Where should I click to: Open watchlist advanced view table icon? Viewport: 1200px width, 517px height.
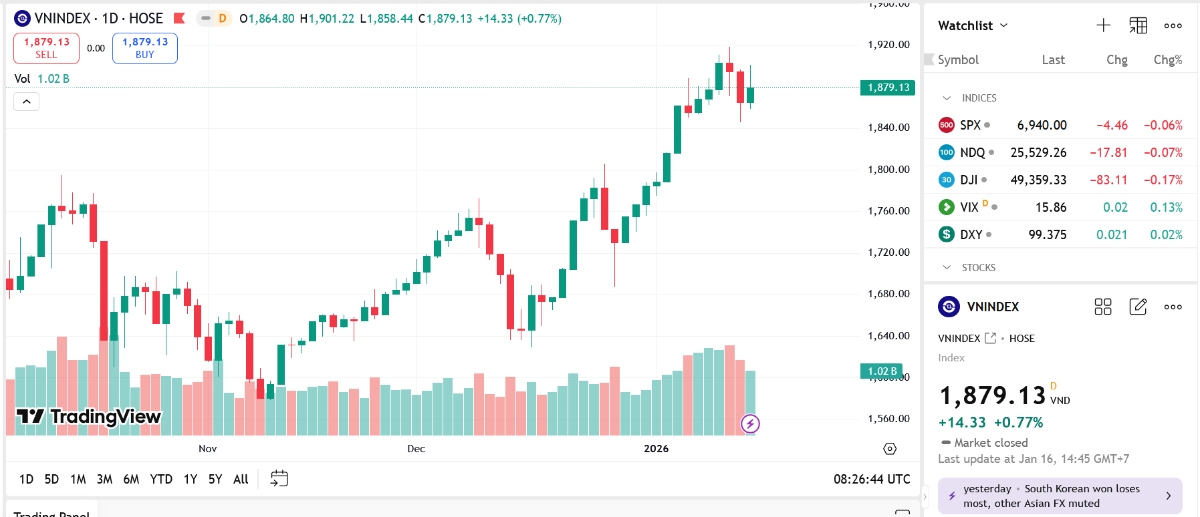pyautogui.click(x=1138, y=26)
